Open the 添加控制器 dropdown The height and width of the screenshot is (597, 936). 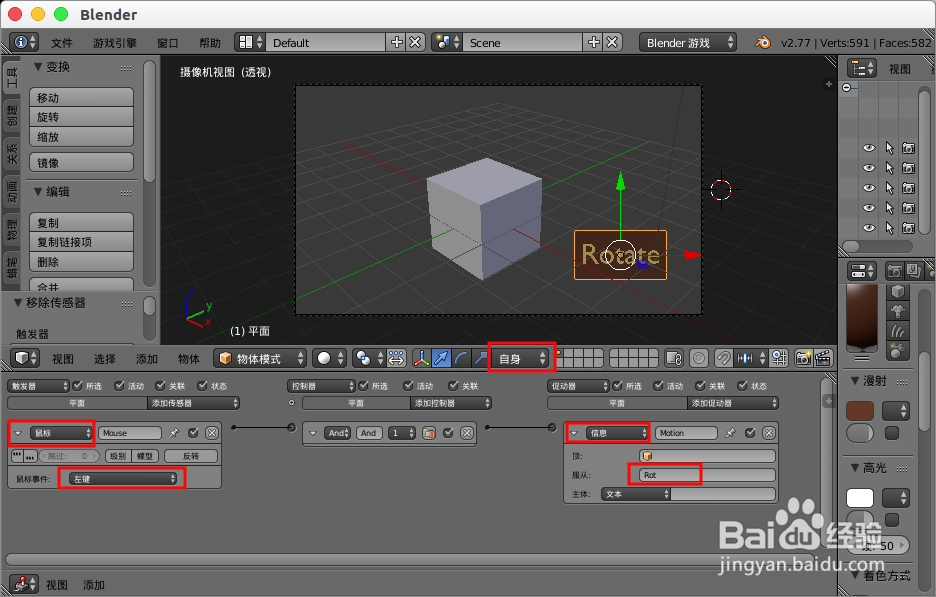451,403
